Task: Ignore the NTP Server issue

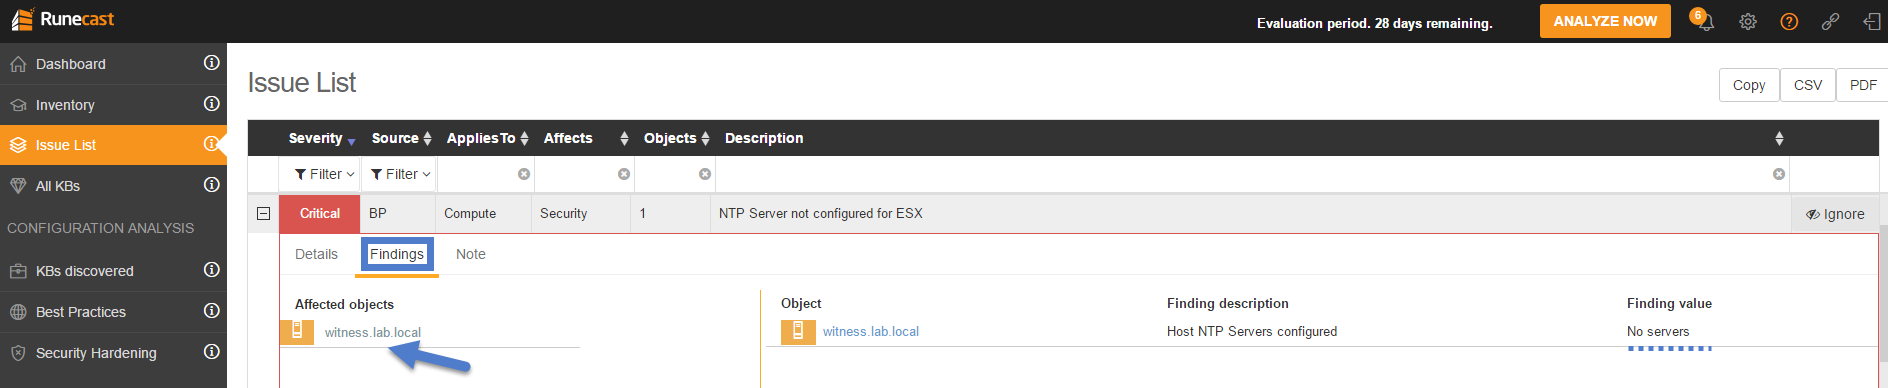Action: tap(1835, 214)
